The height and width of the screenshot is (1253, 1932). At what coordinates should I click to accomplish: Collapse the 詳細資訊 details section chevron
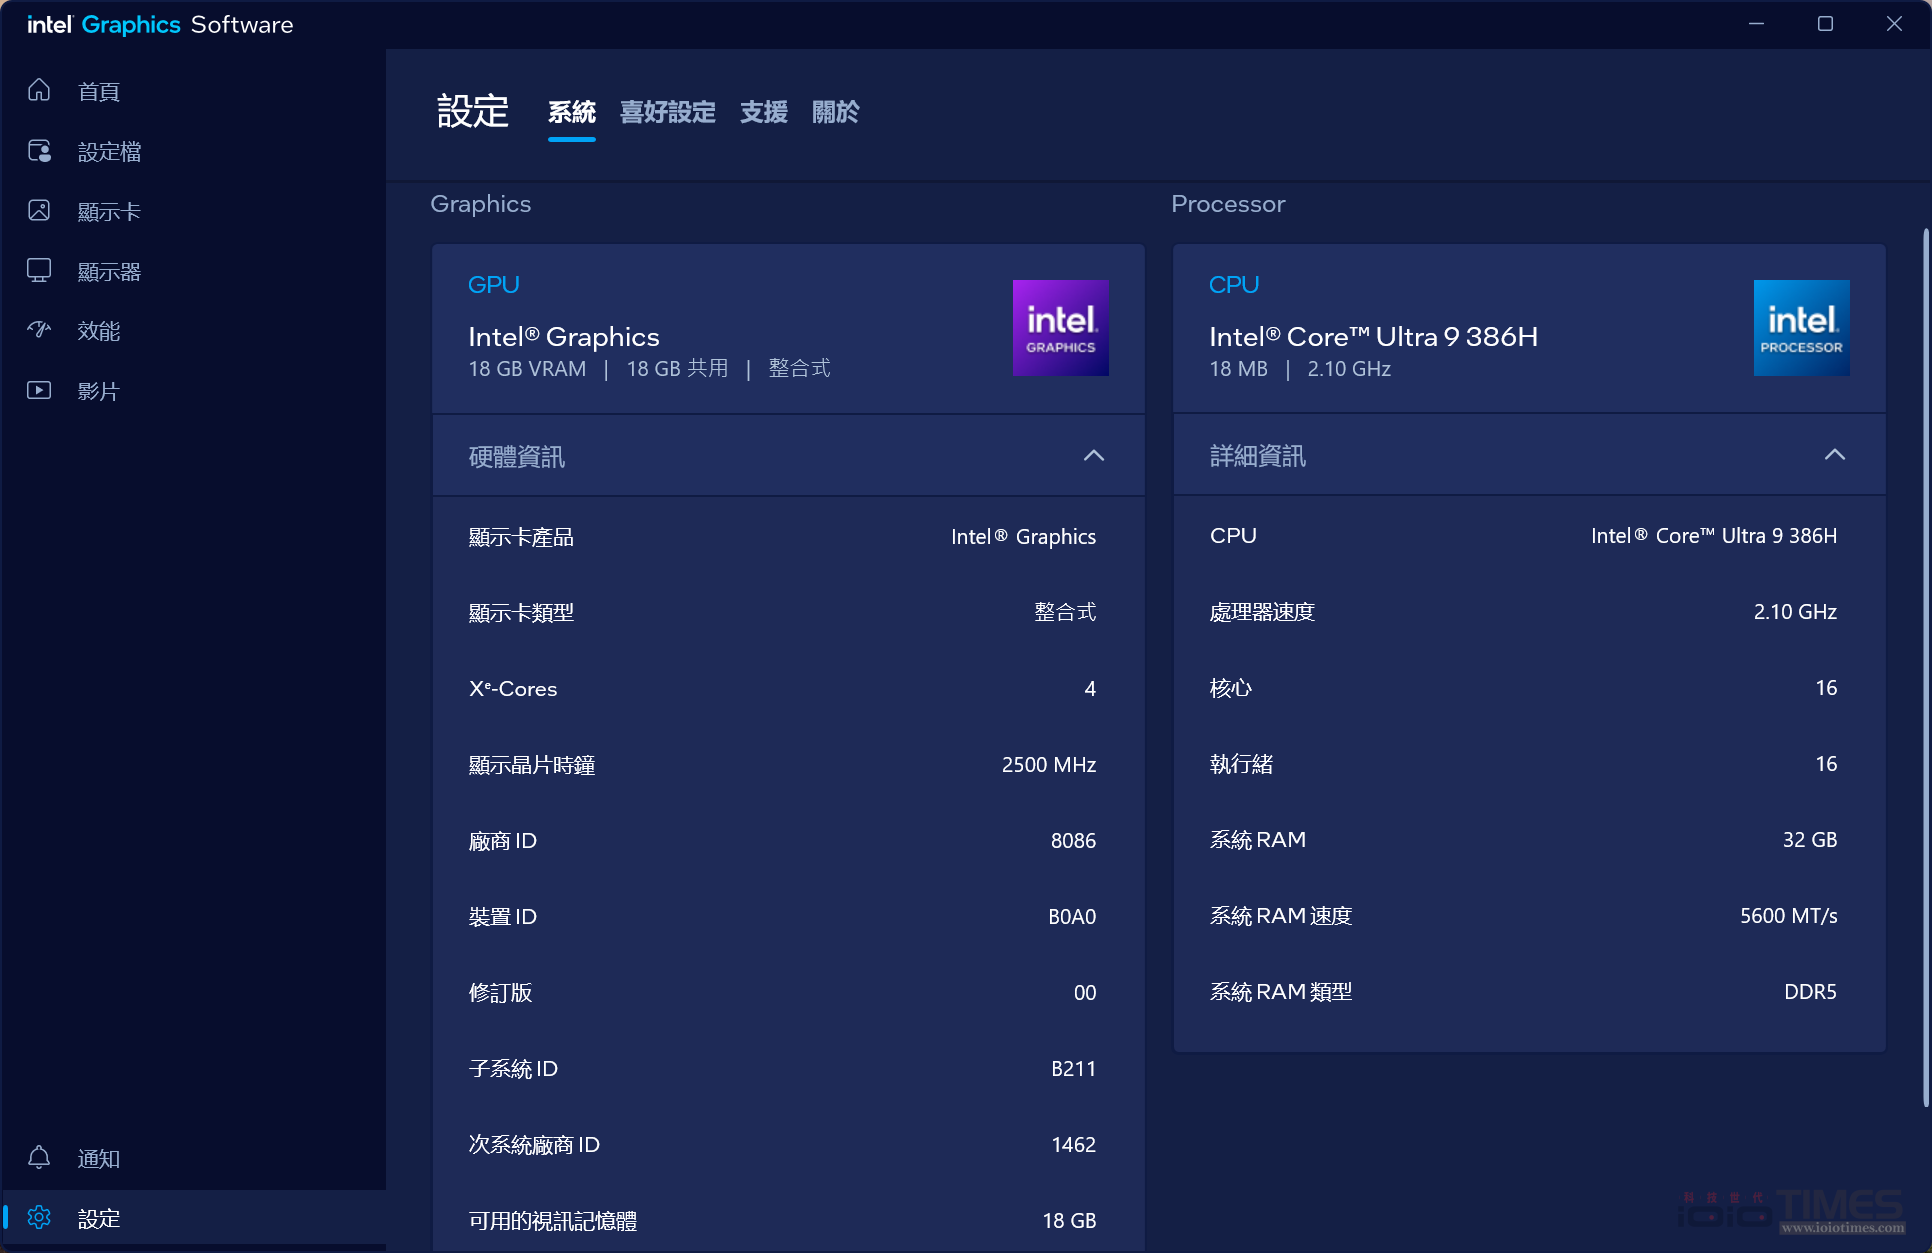click(1835, 455)
